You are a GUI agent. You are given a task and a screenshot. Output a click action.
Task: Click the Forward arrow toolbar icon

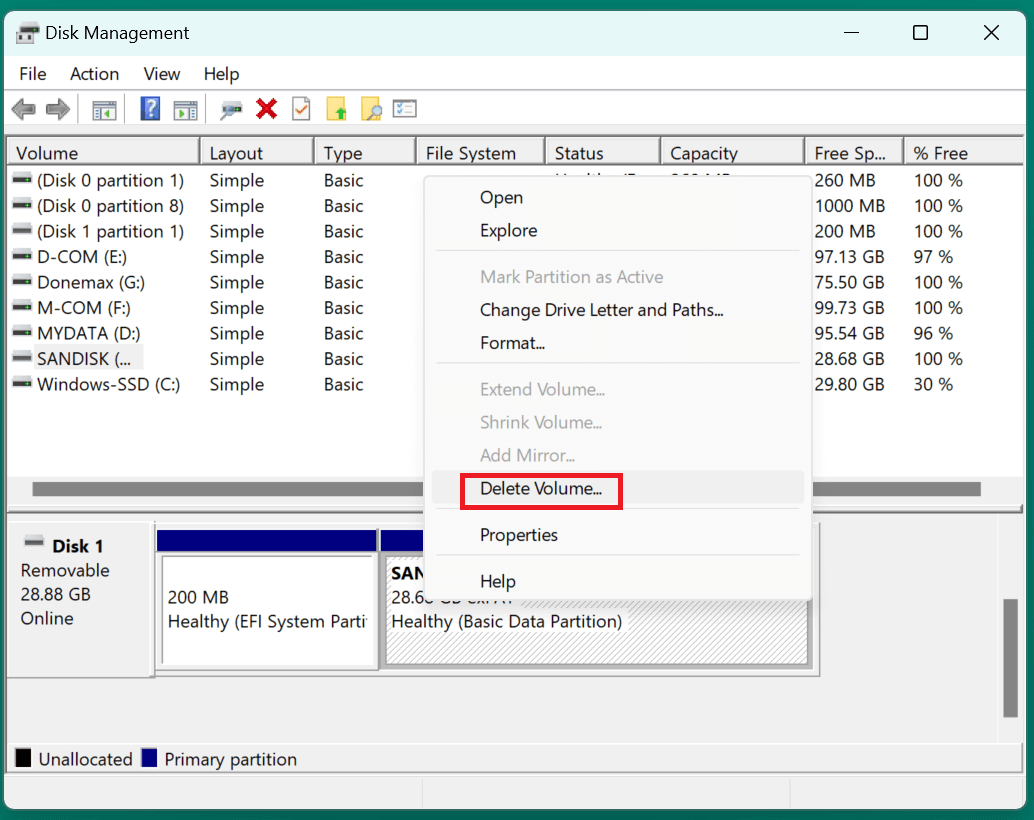click(x=58, y=109)
